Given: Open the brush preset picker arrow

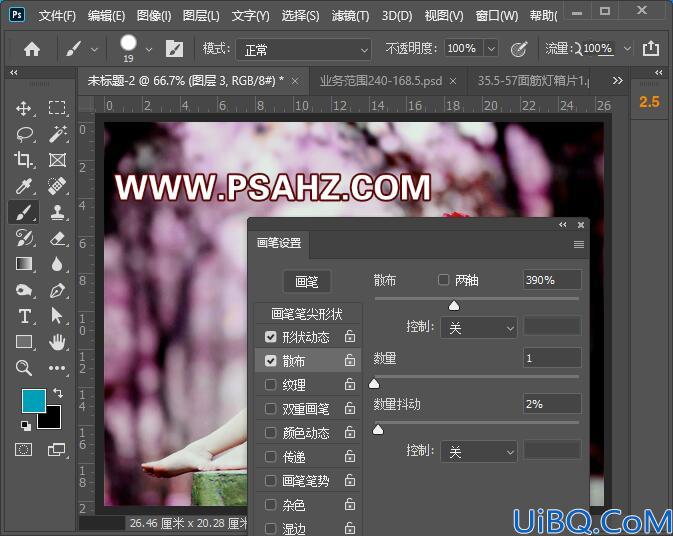Looking at the screenshot, I should [149, 50].
